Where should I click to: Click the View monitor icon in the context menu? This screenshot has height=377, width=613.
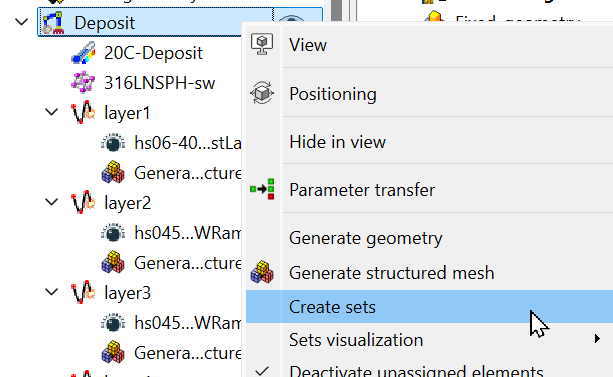click(262, 44)
